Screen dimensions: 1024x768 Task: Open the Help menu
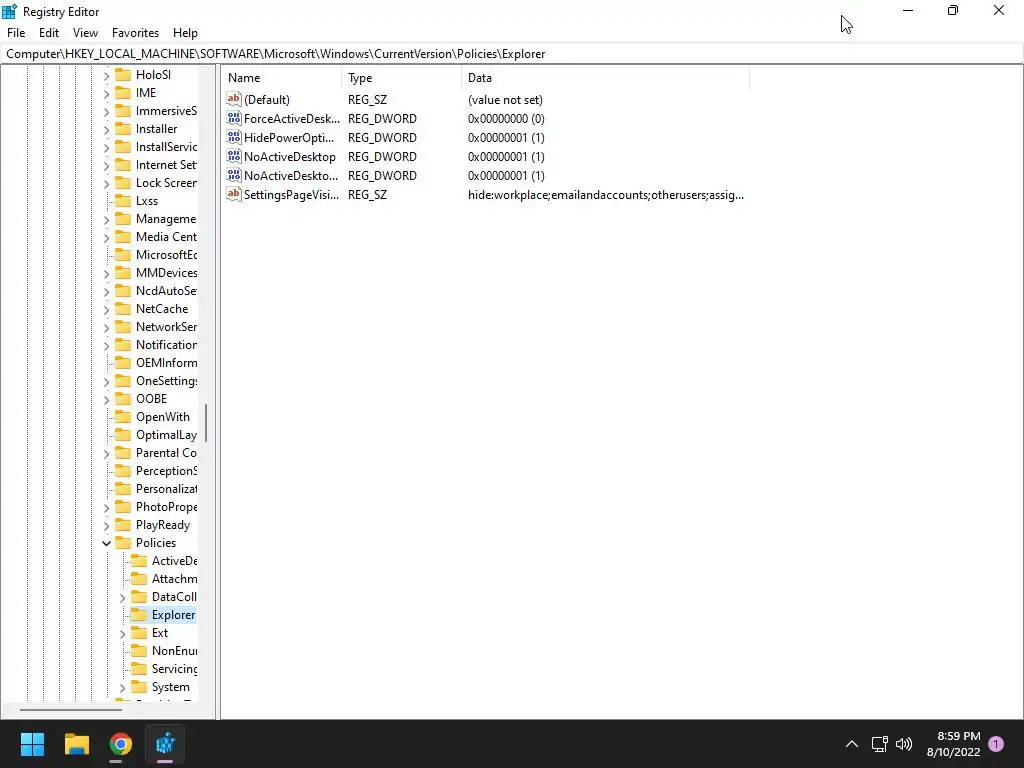[x=185, y=33]
